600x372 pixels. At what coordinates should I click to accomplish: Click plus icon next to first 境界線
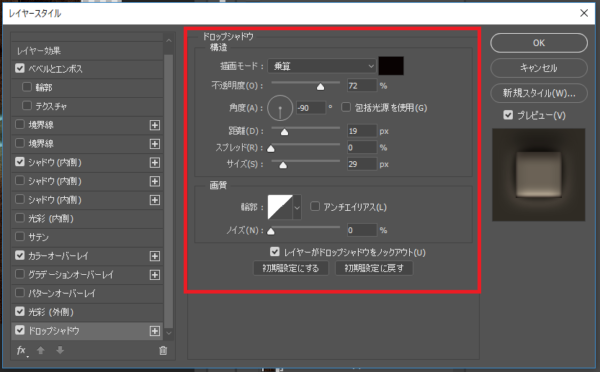point(155,125)
